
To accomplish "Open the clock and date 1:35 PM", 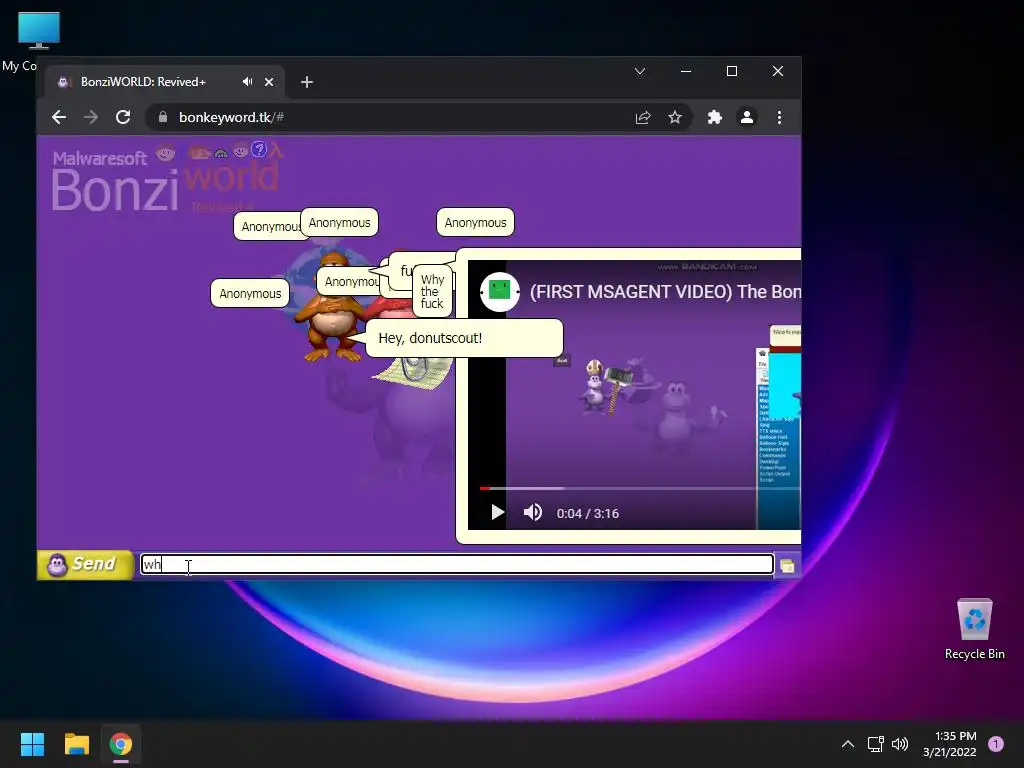I will pyautogui.click(x=950, y=744).
